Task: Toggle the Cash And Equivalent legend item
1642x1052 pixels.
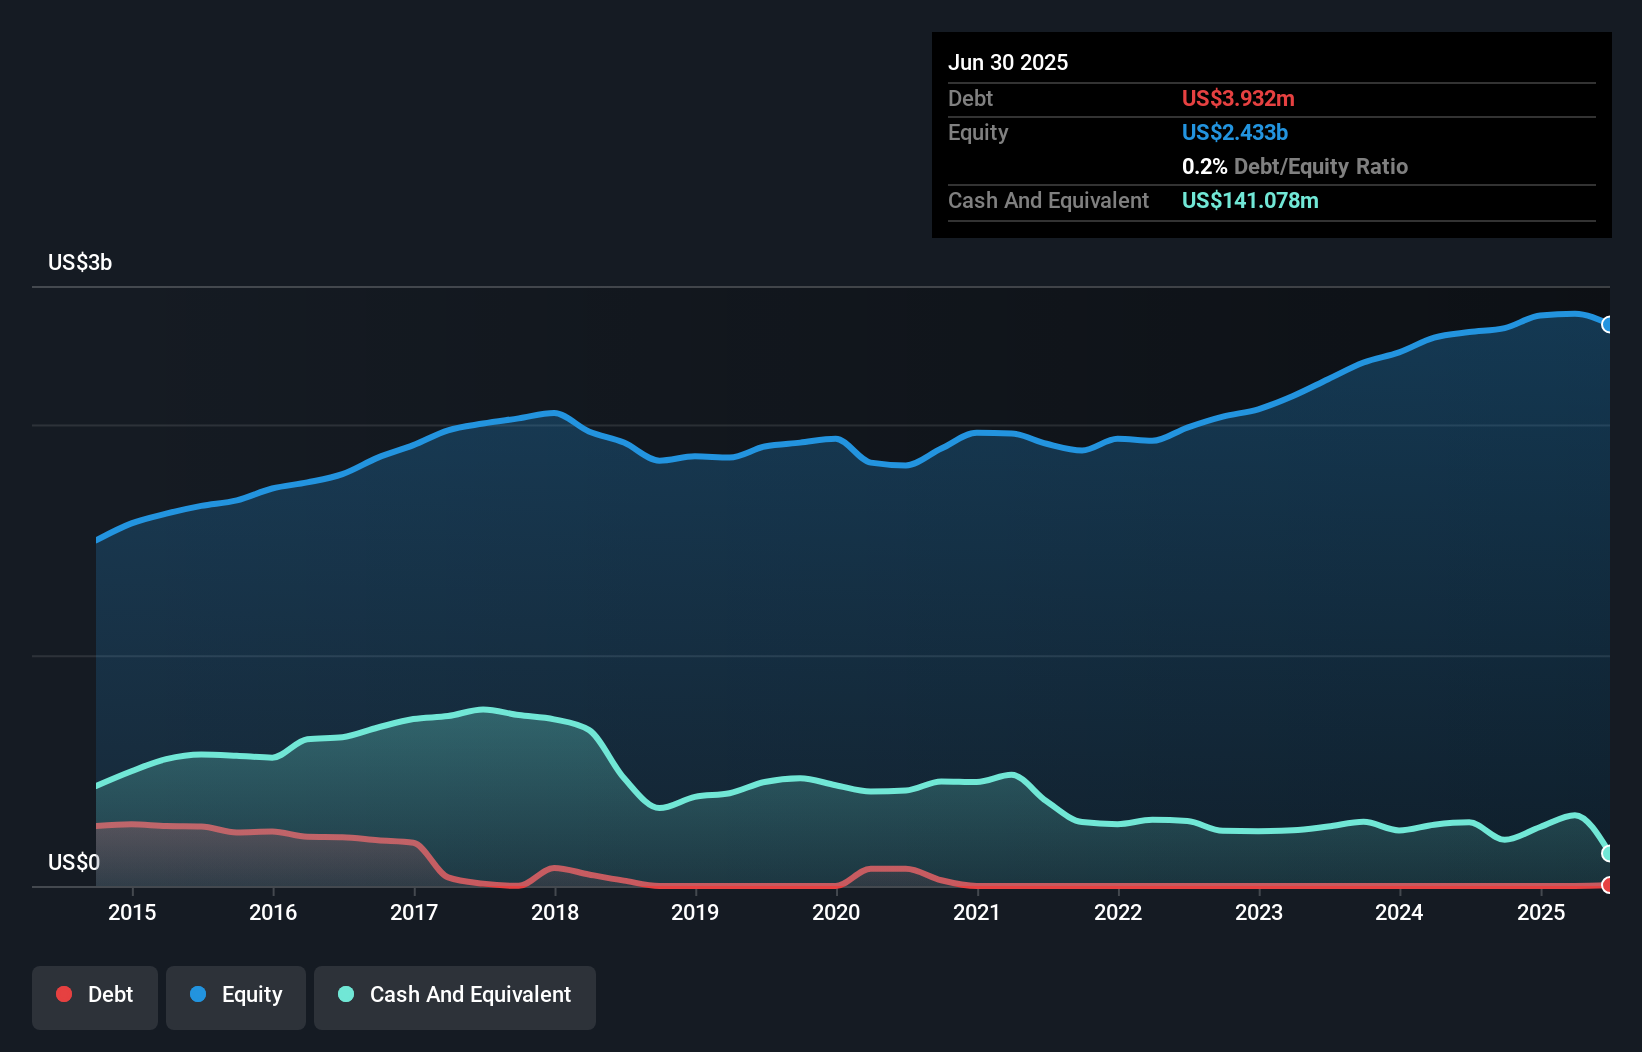Action: click(455, 995)
